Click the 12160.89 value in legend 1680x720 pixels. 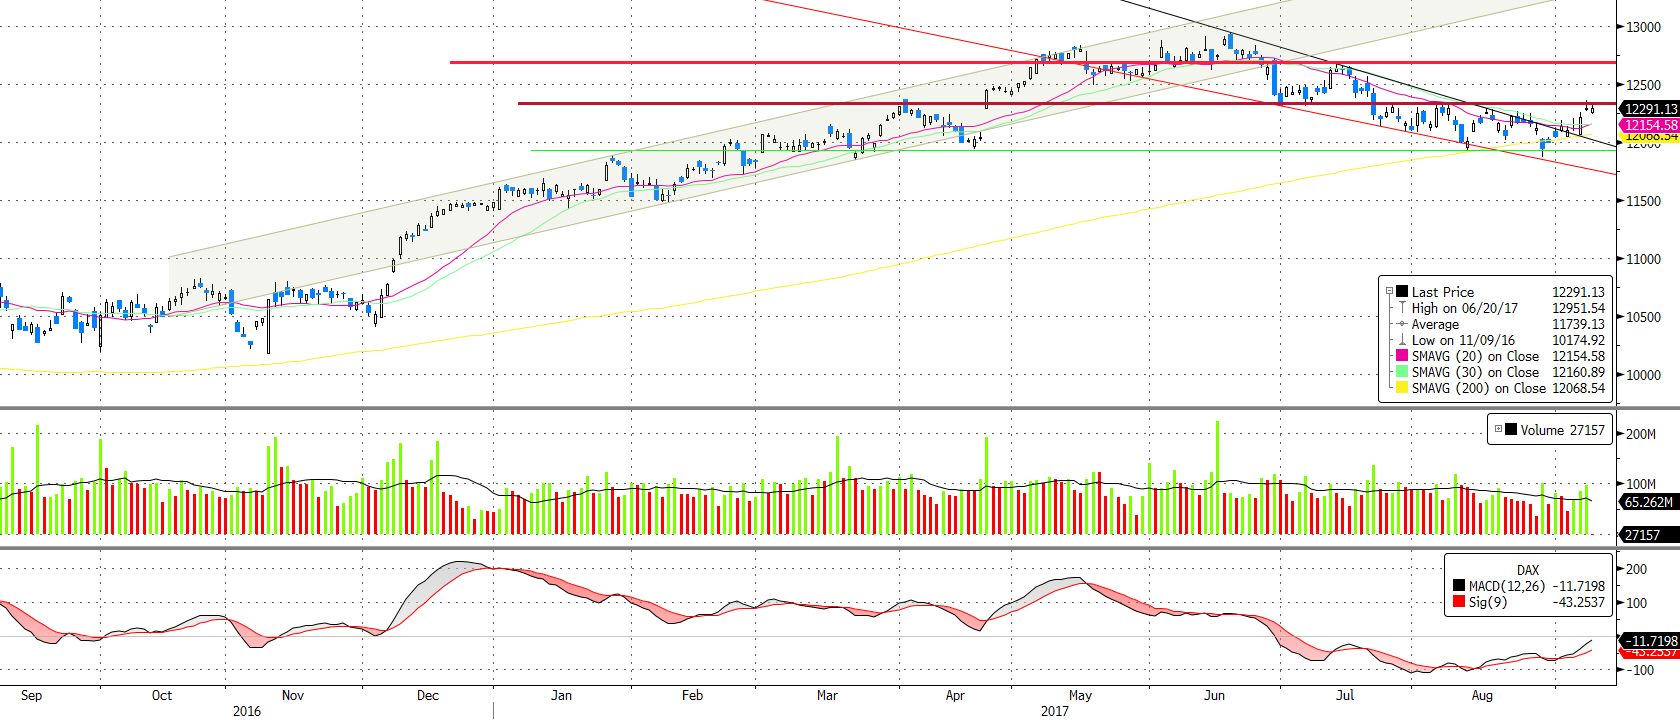pos(1578,372)
